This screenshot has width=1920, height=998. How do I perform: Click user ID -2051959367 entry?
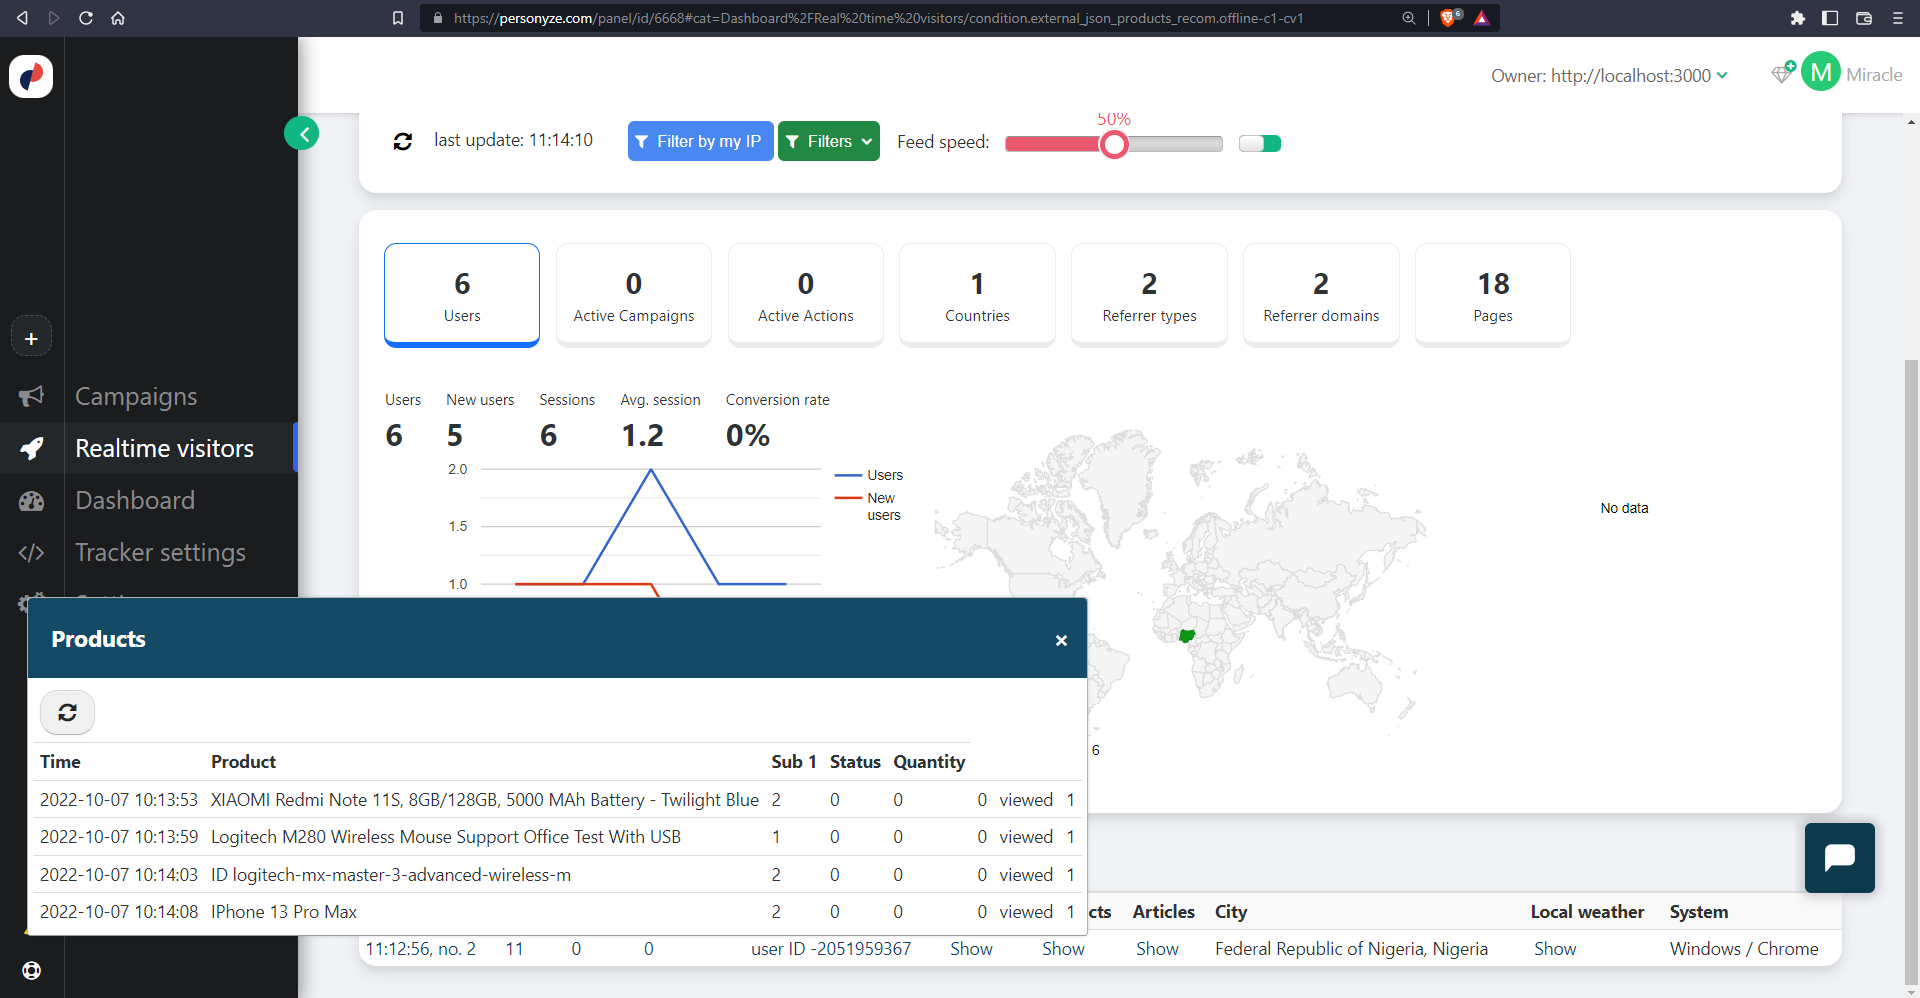pos(831,949)
